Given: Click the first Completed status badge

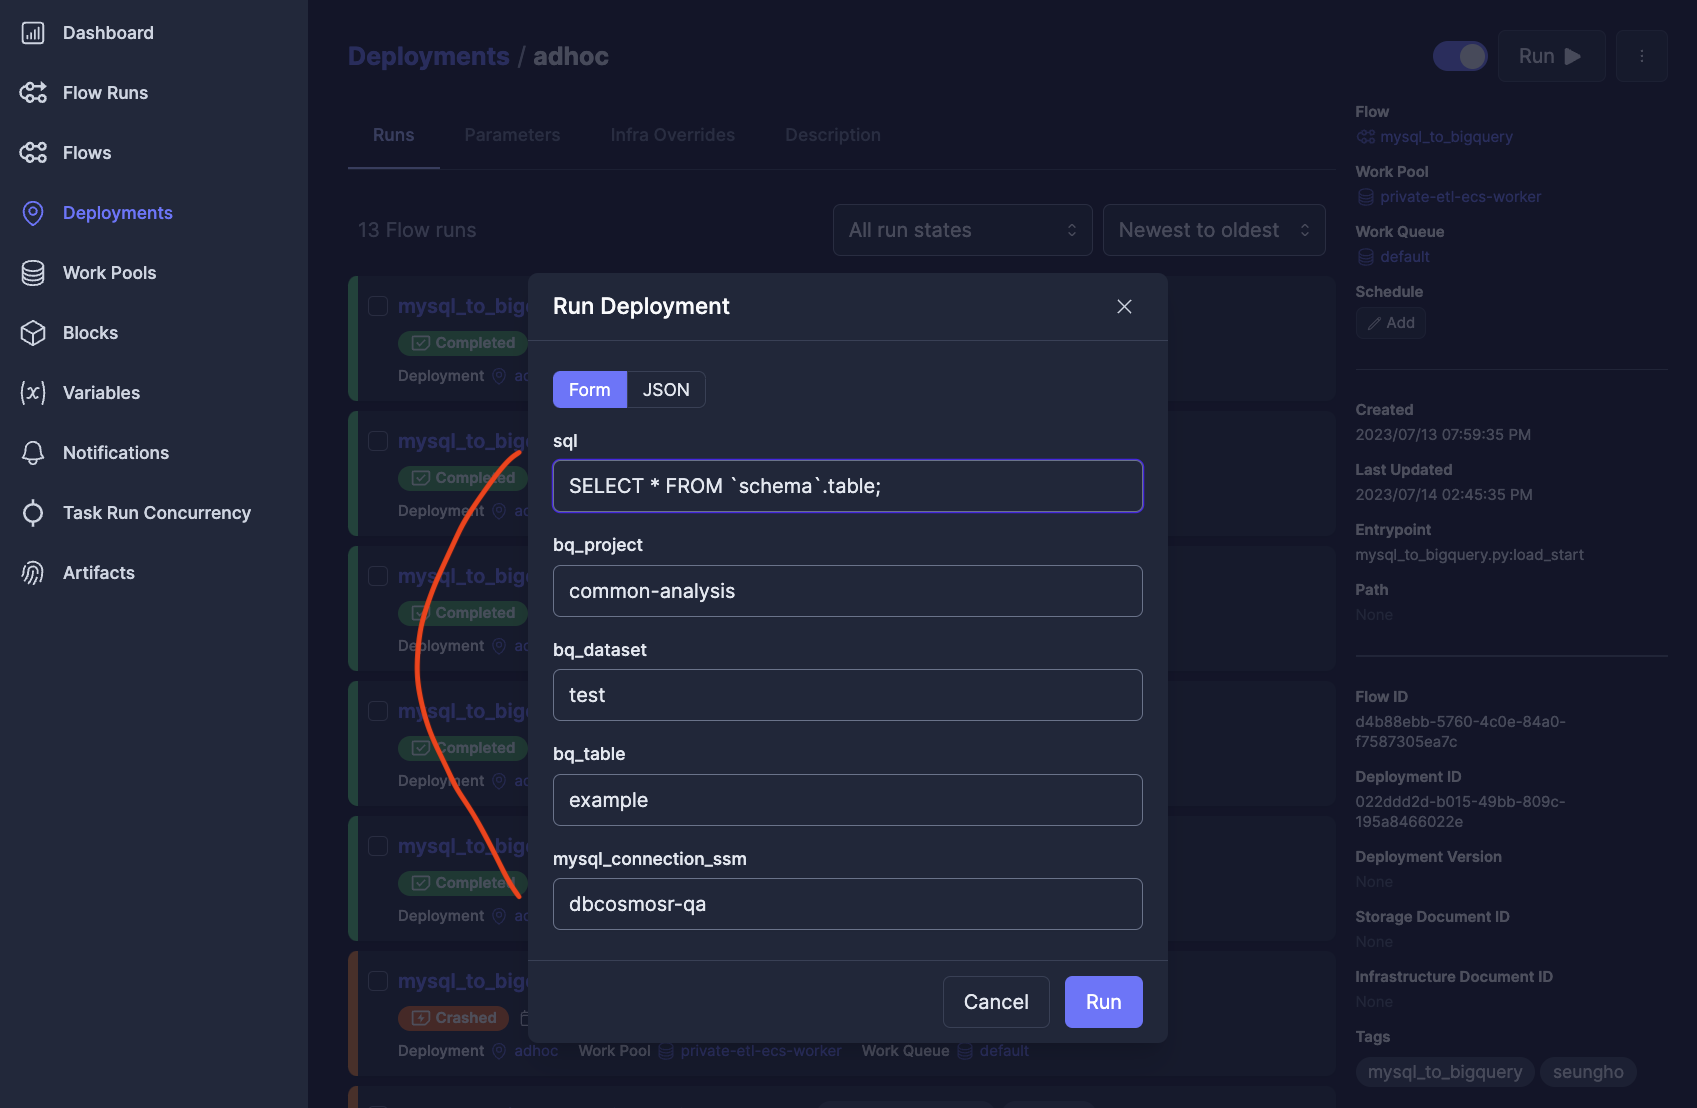Looking at the screenshot, I should [462, 343].
